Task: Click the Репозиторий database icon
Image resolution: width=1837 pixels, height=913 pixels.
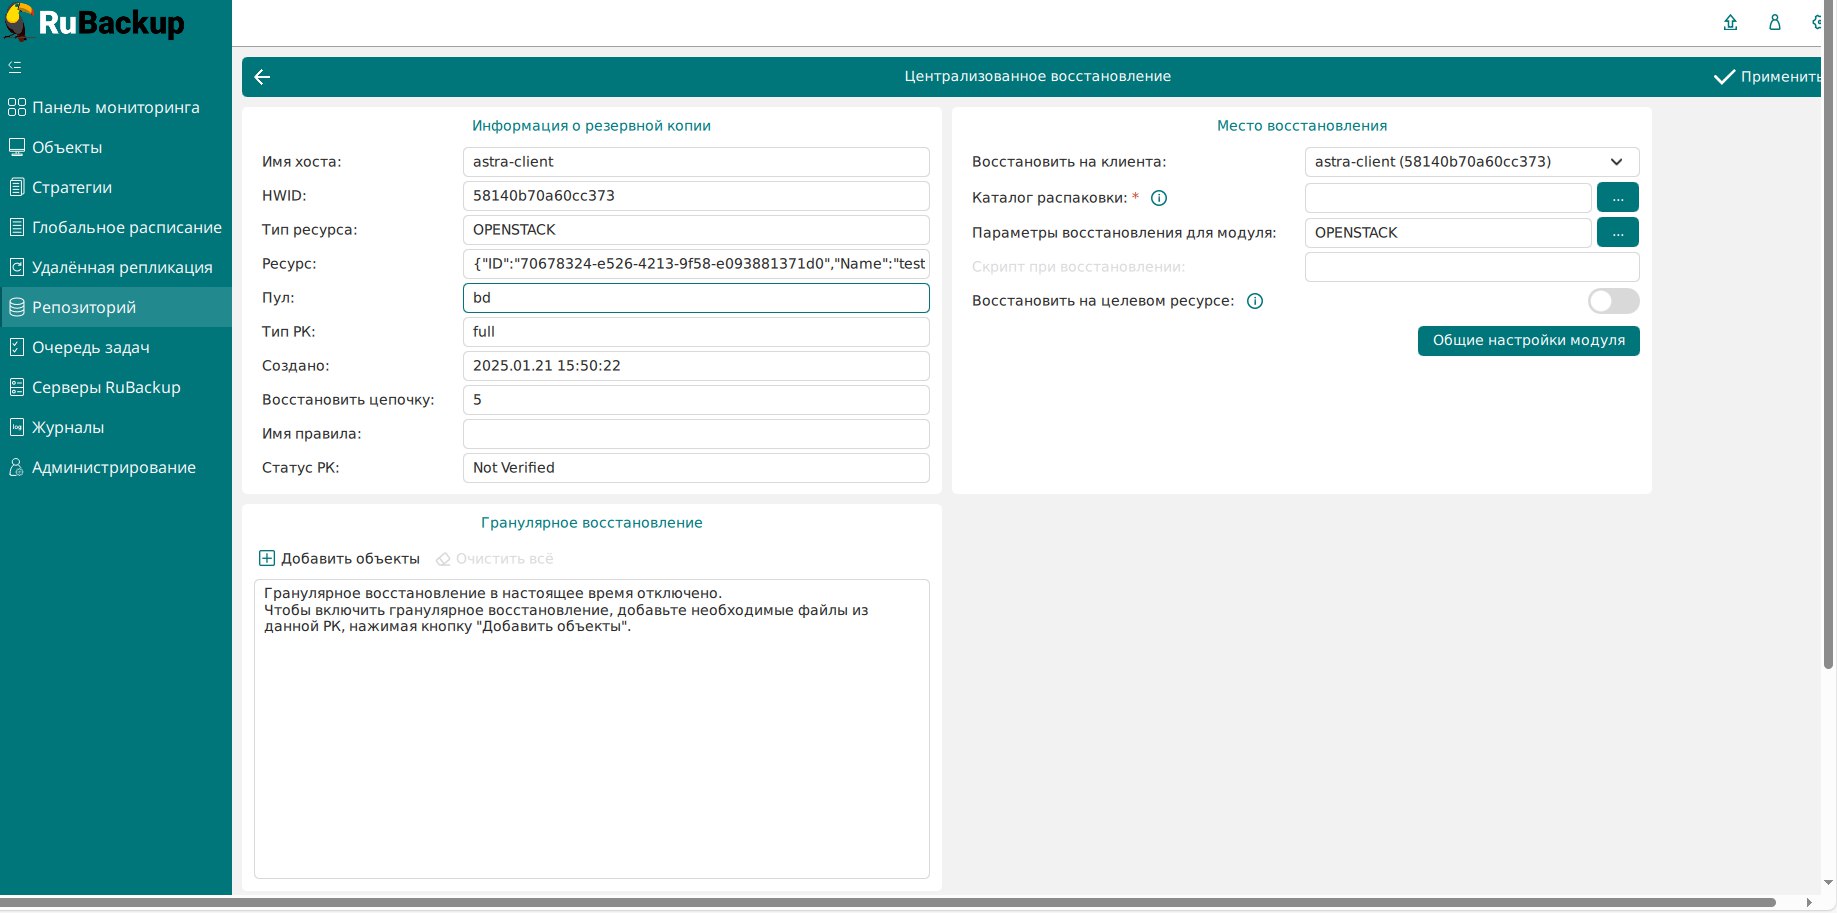Action: pos(16,307)
